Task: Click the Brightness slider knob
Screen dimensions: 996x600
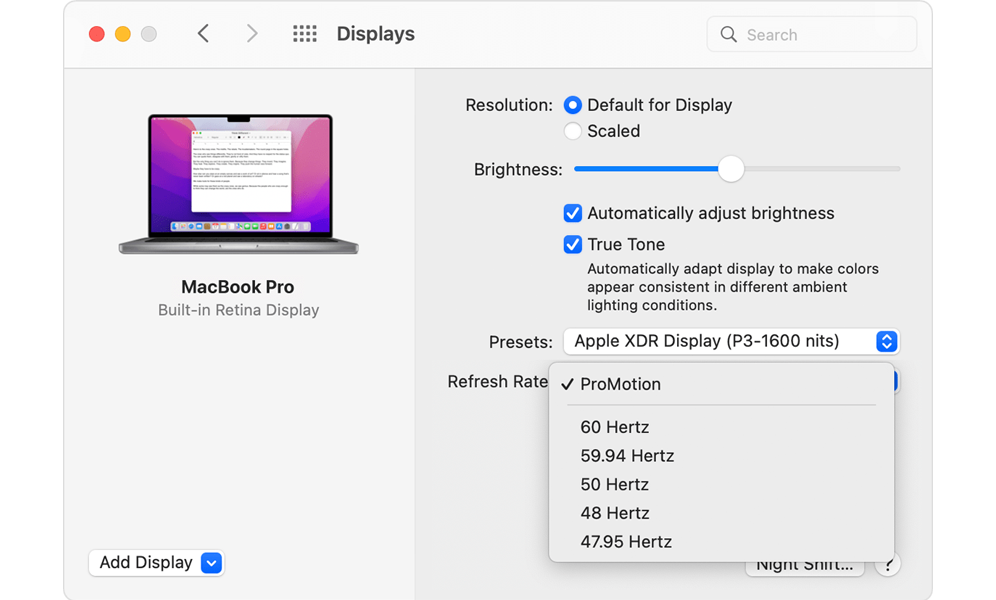Action: (731, 169)
